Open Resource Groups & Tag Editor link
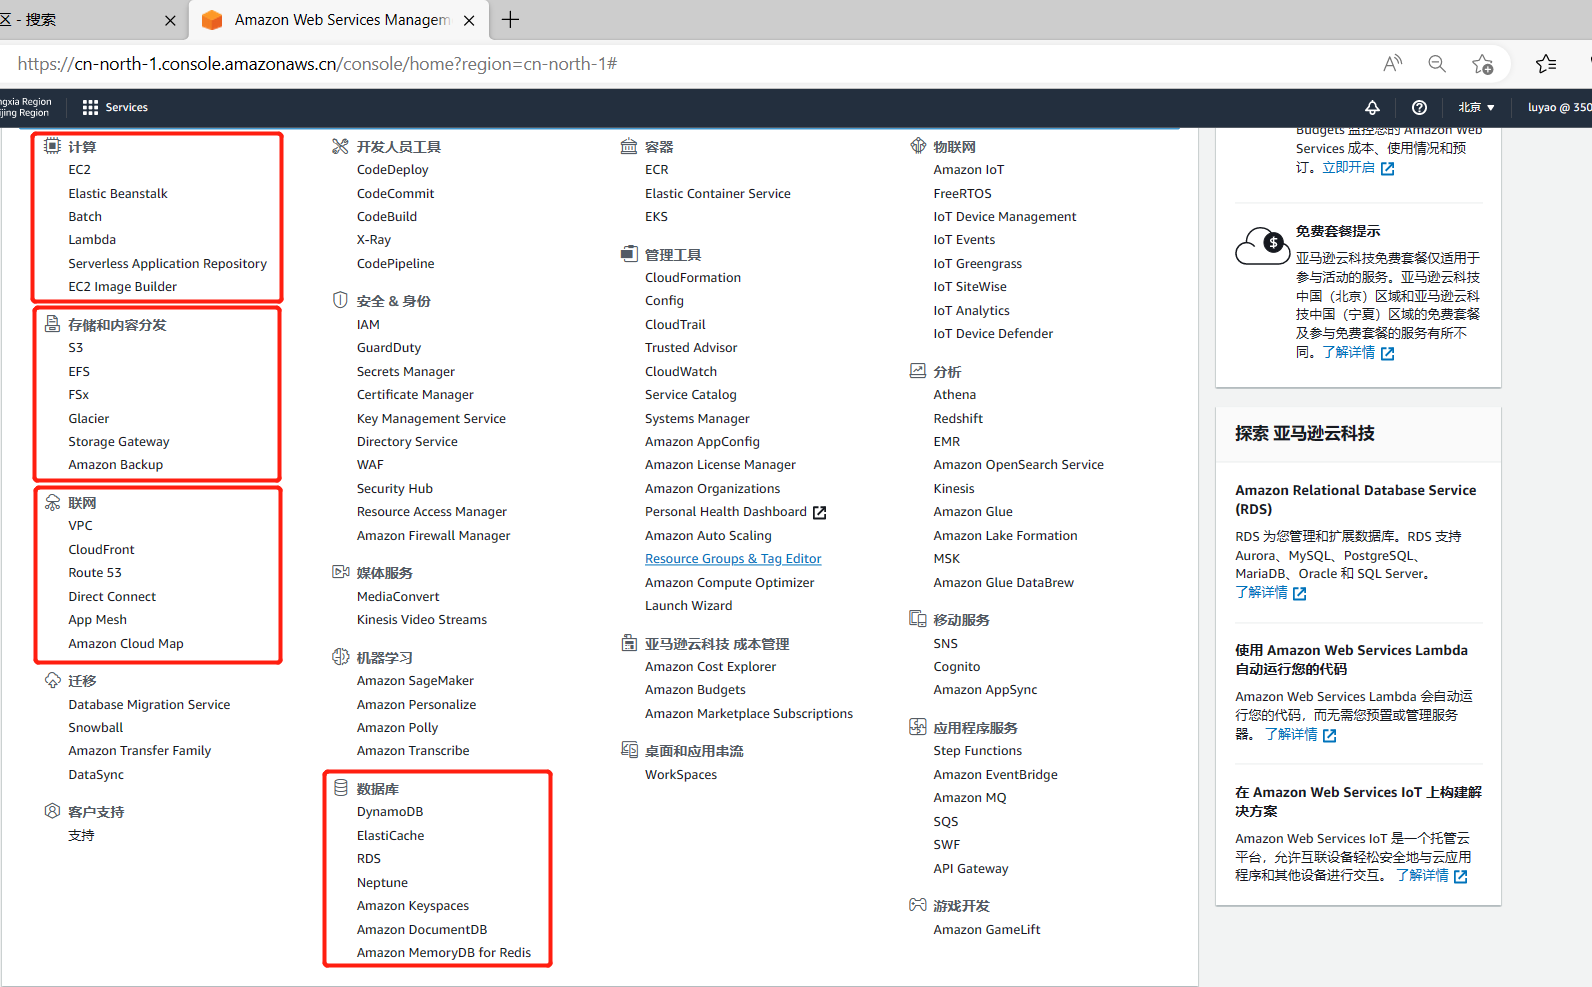The image size is (1592, 987). (733, 559)
